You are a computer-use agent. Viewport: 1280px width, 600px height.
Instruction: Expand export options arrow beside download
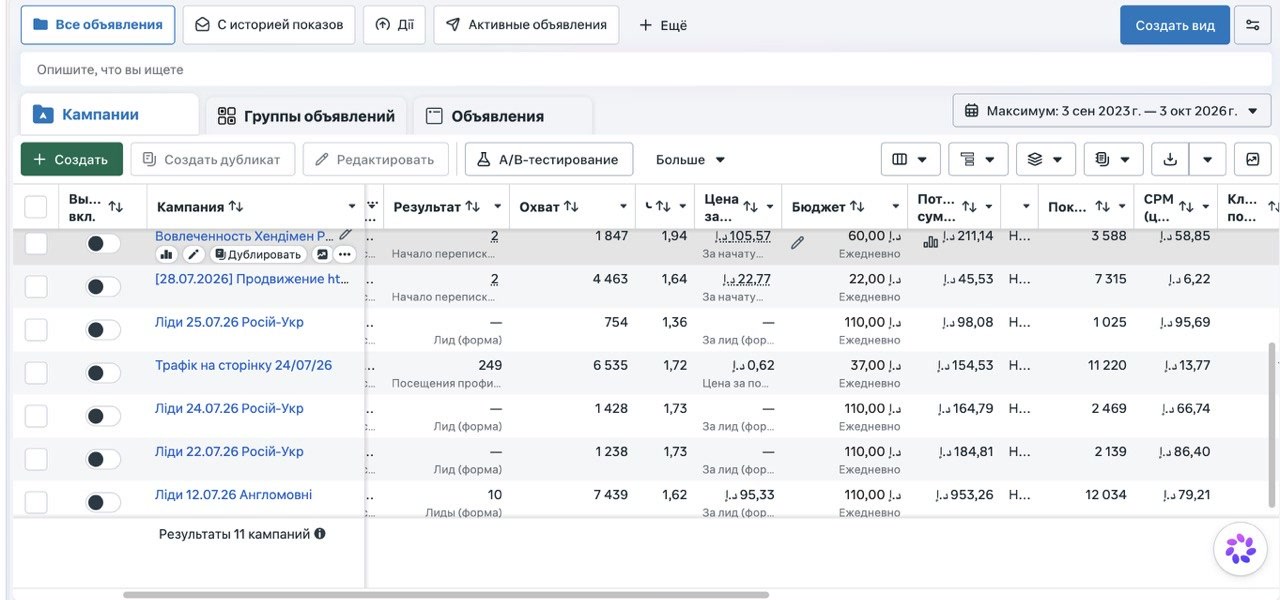(x=1208, y=159)
